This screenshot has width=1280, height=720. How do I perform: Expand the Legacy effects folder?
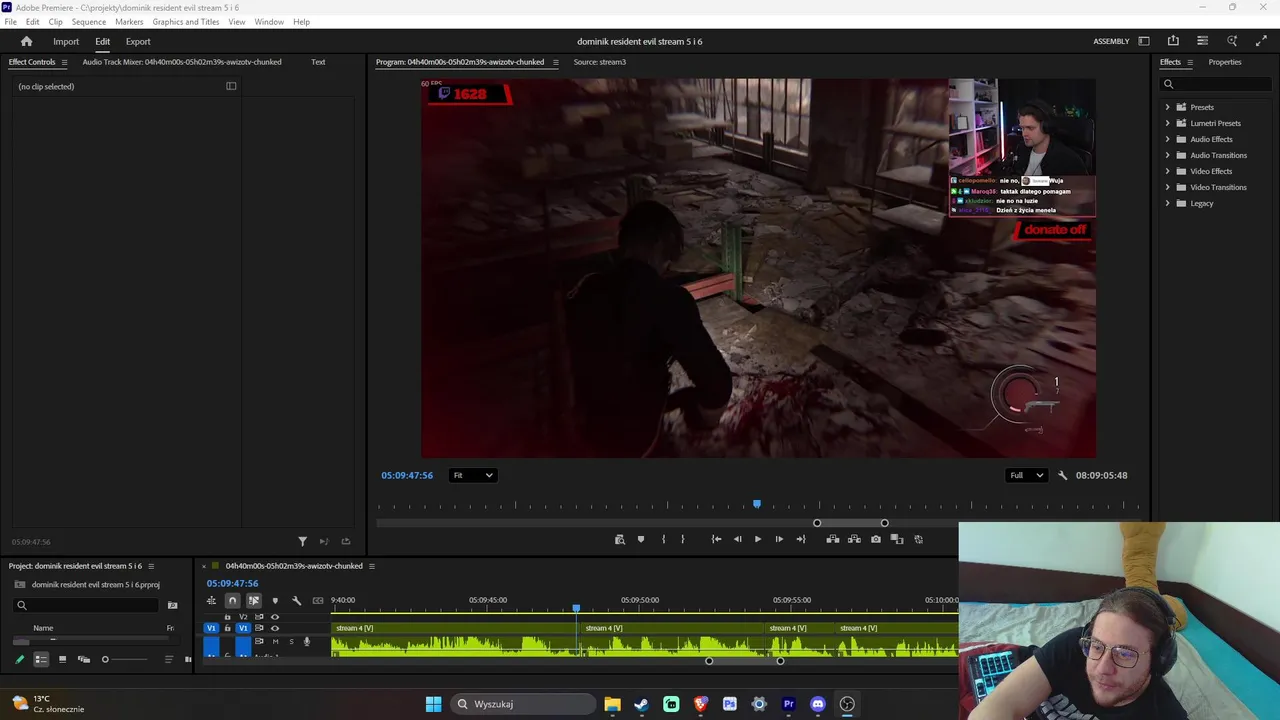point(1167,203)
